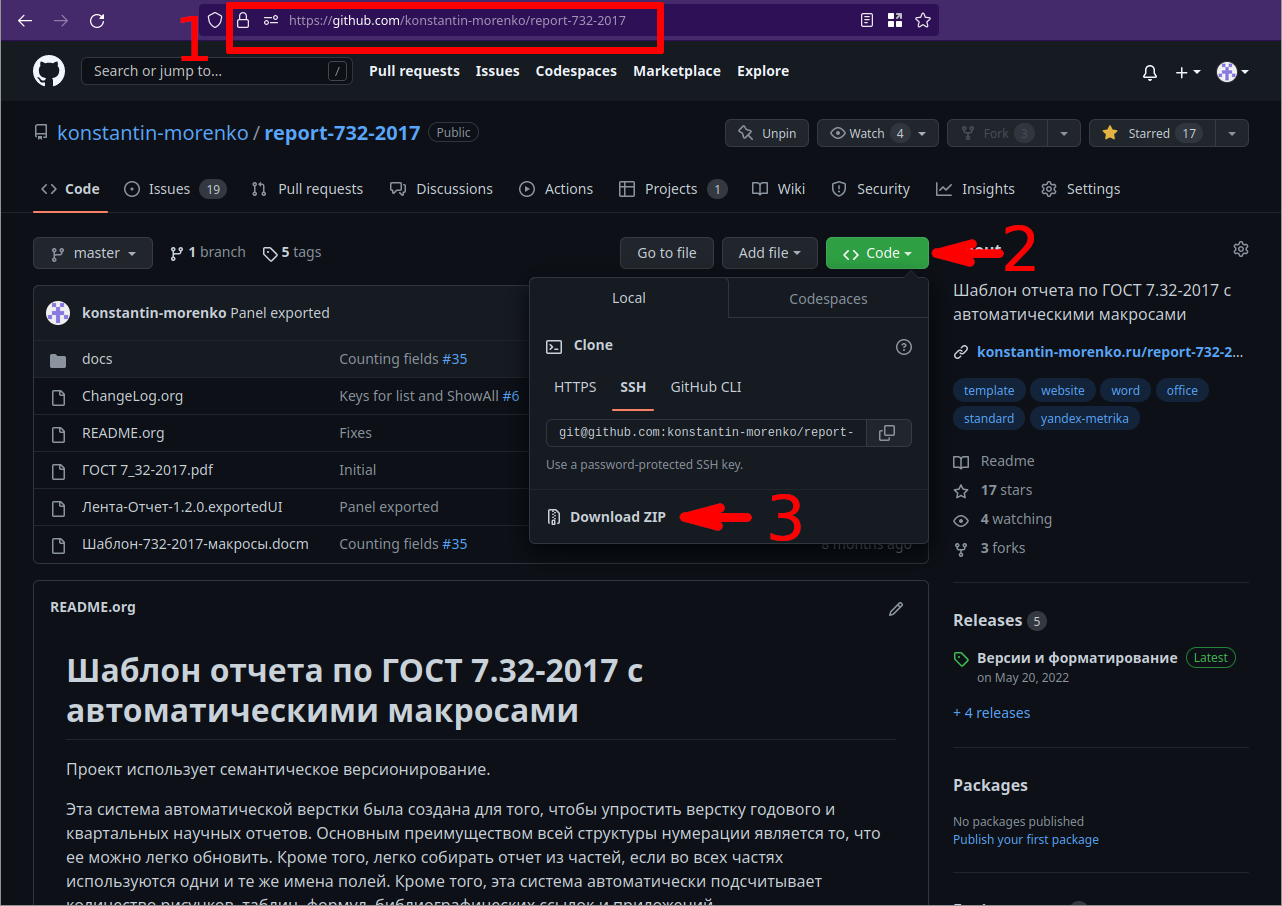
Task: Click the clone help question mark icon
Action: pyautogui.click(x=904, y=347)
